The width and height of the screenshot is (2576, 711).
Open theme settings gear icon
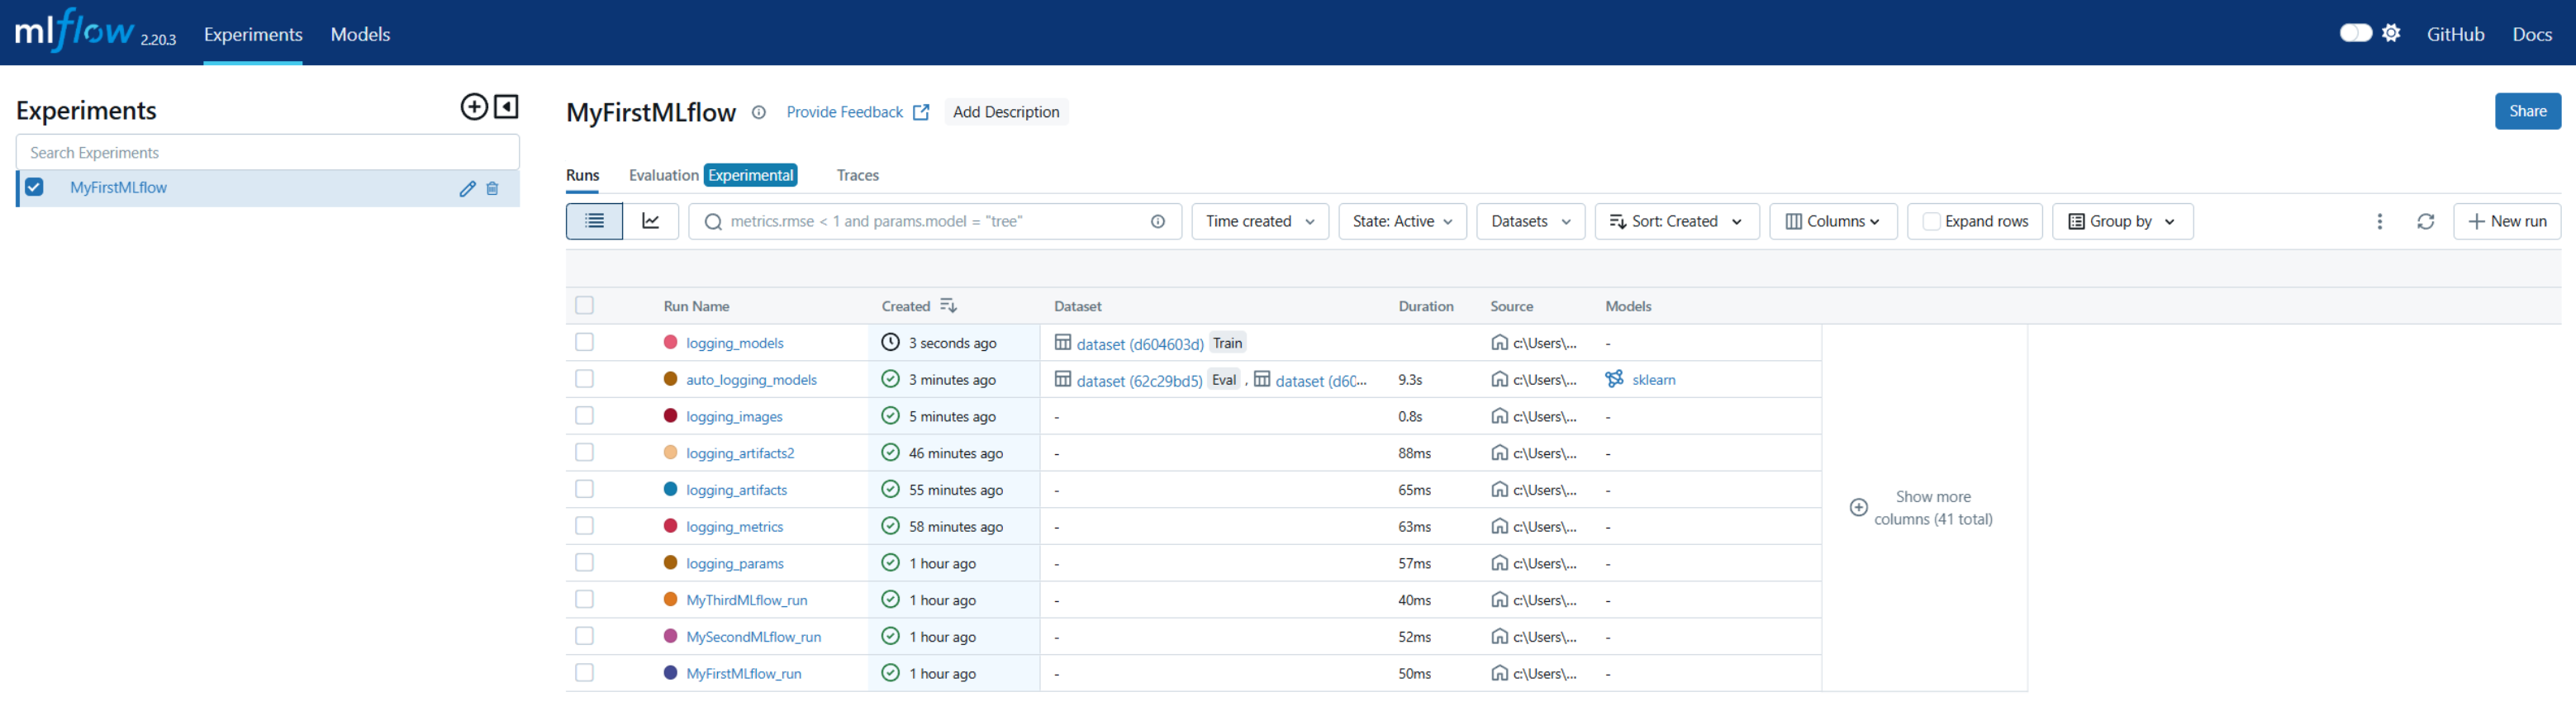pyautogui.click(x=2391, y=33)
